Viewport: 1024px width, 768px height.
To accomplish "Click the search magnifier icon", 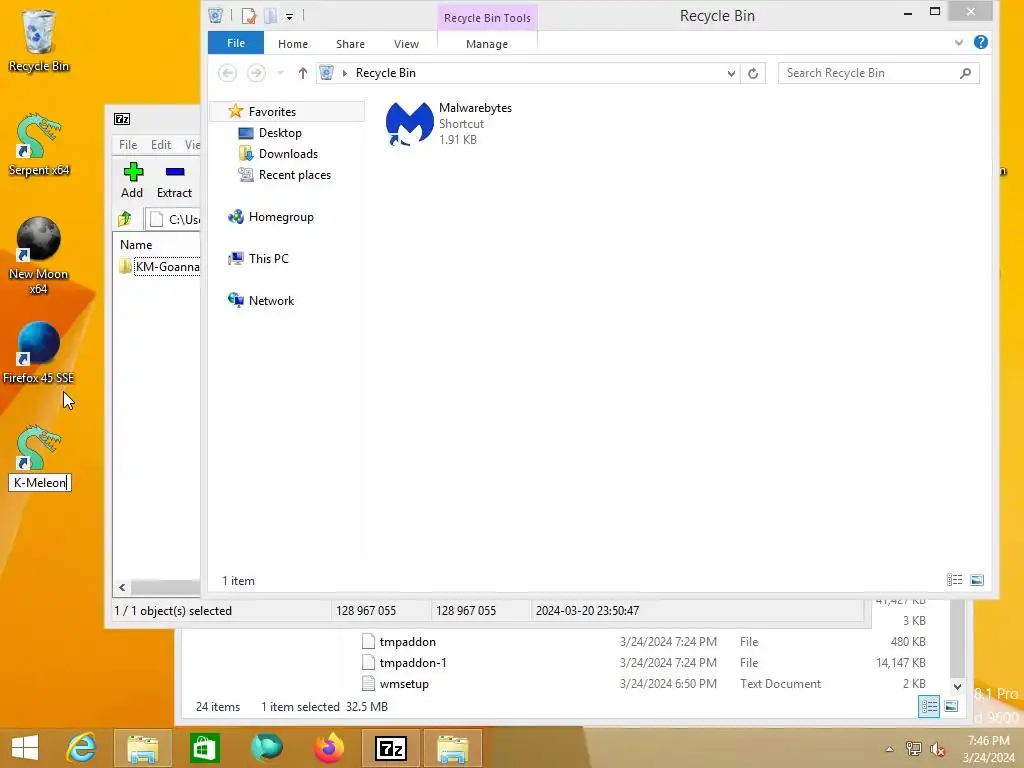I will point(966,73).
